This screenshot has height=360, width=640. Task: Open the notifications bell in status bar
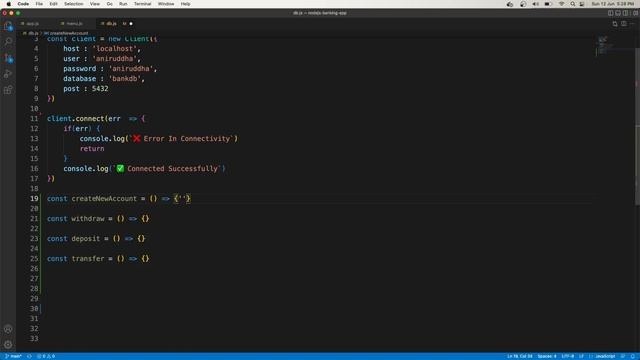point(633,356)
